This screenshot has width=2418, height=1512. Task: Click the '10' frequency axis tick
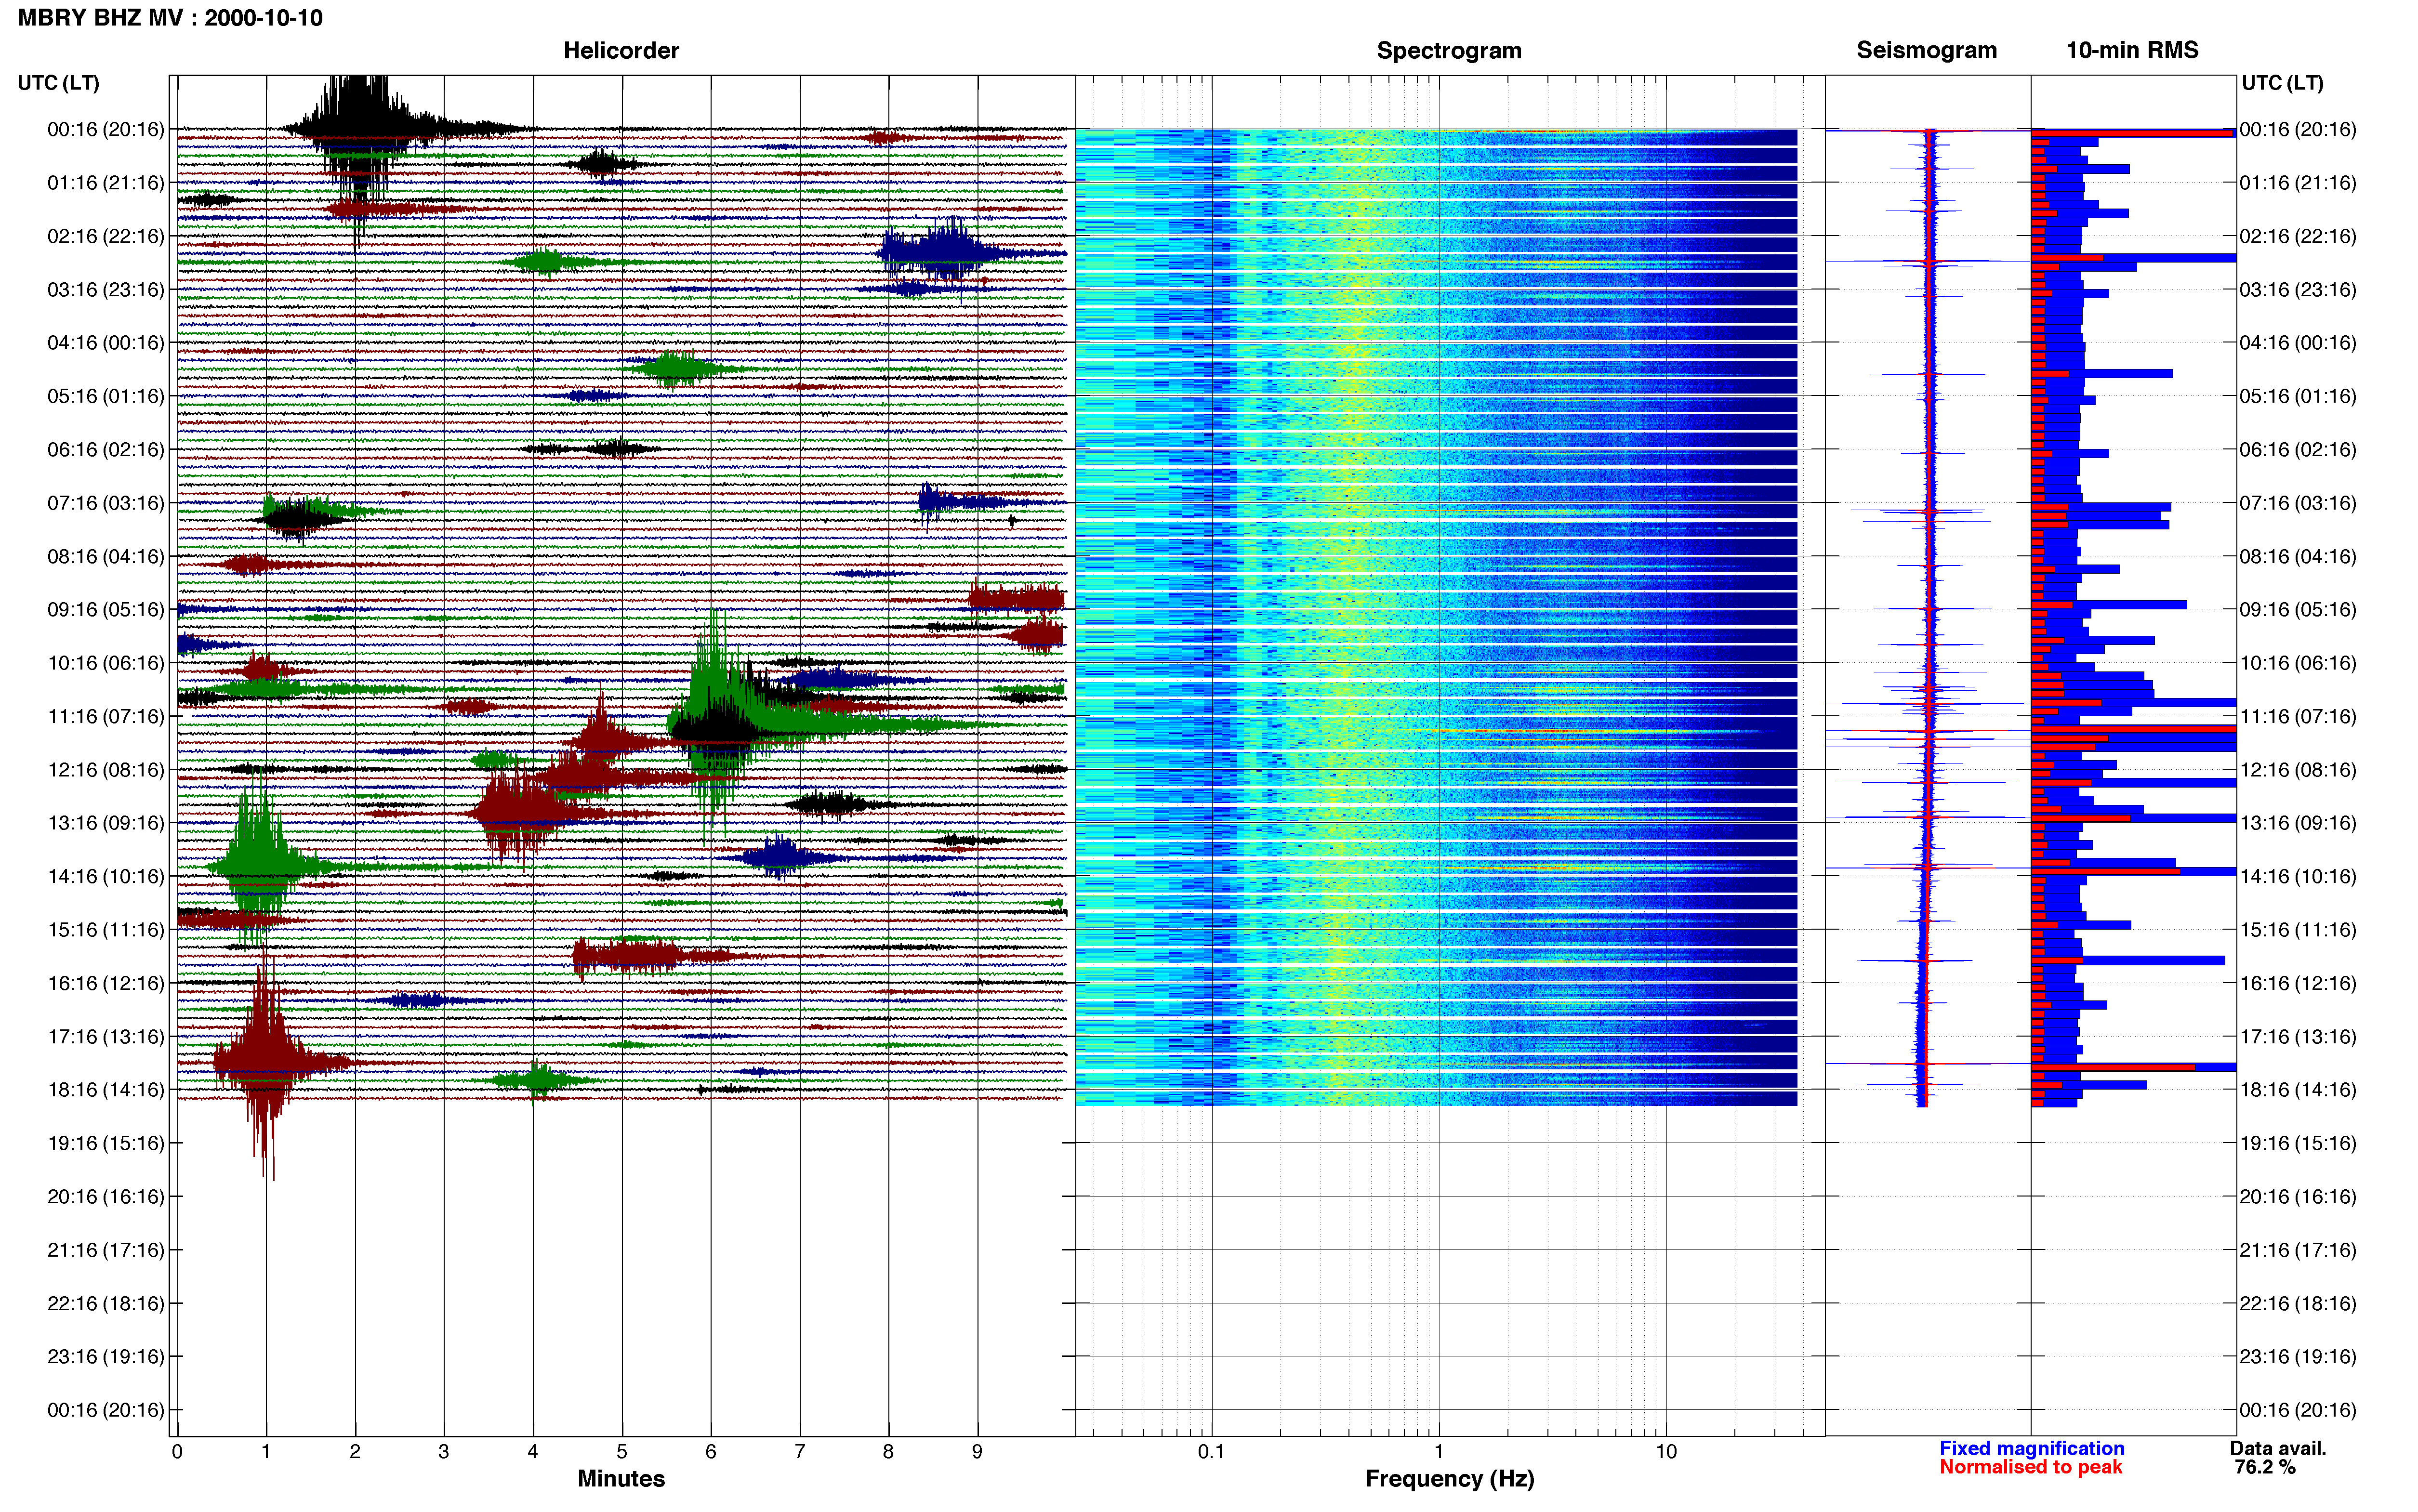tap(1666, 1452)
